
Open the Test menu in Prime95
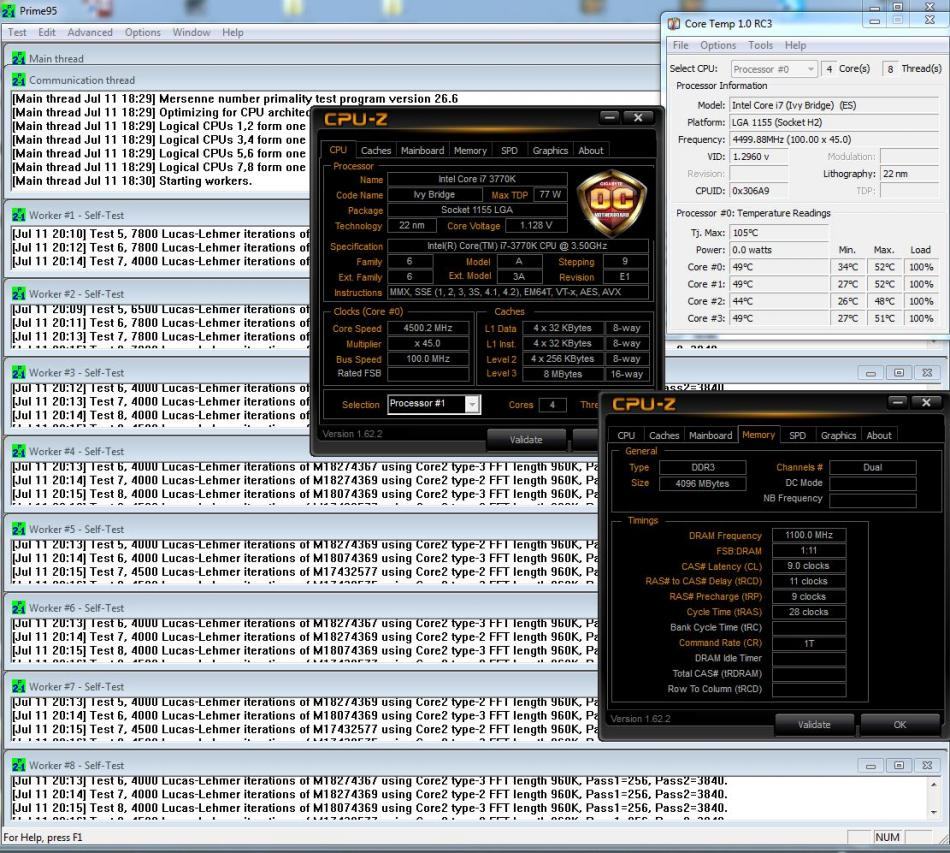pos(17,32)
